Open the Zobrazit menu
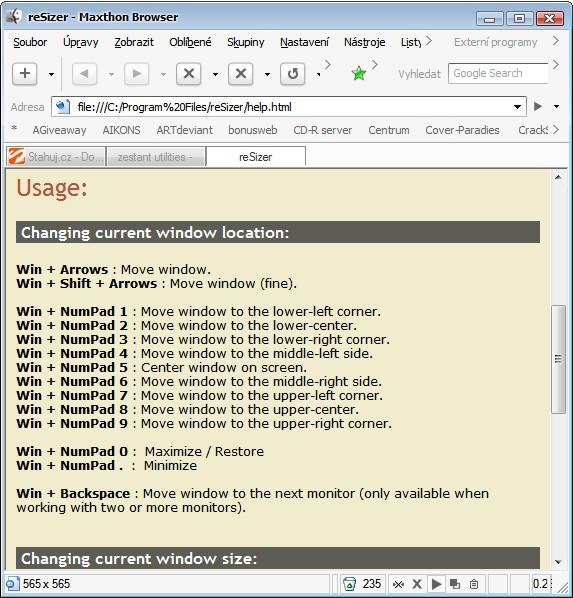The image size is (573, 598). pyautogui.click(x=134, y=42)
